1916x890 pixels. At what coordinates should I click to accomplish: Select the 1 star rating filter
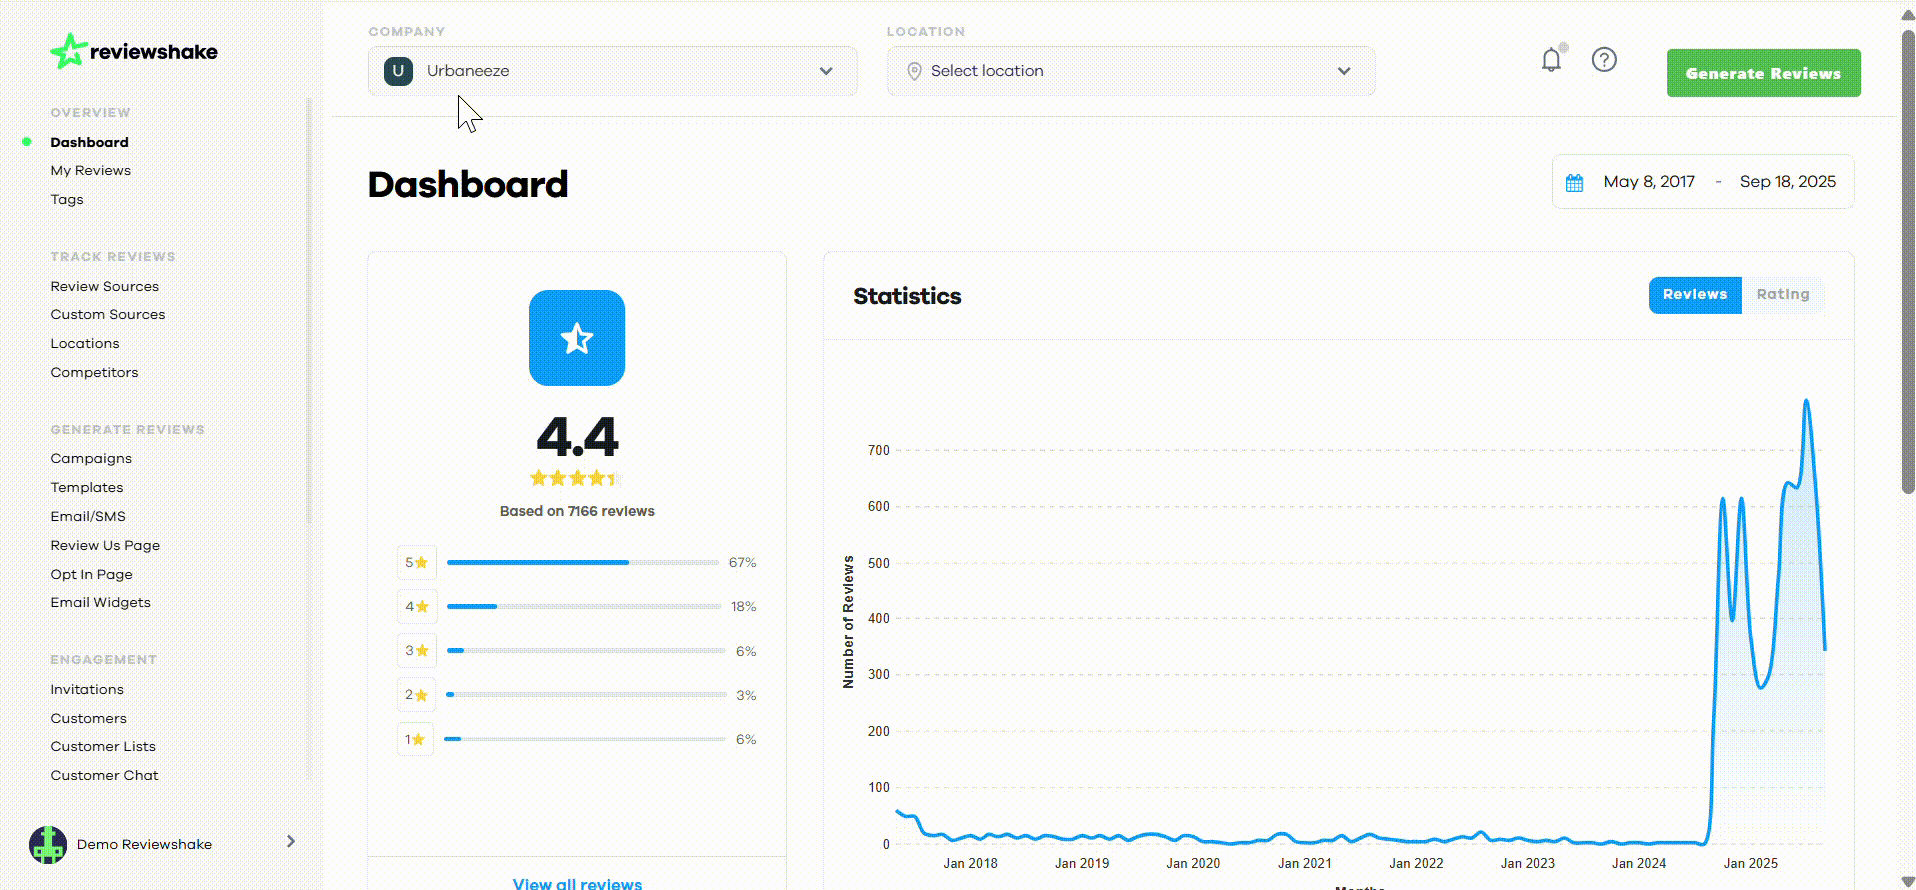point(416,739)
